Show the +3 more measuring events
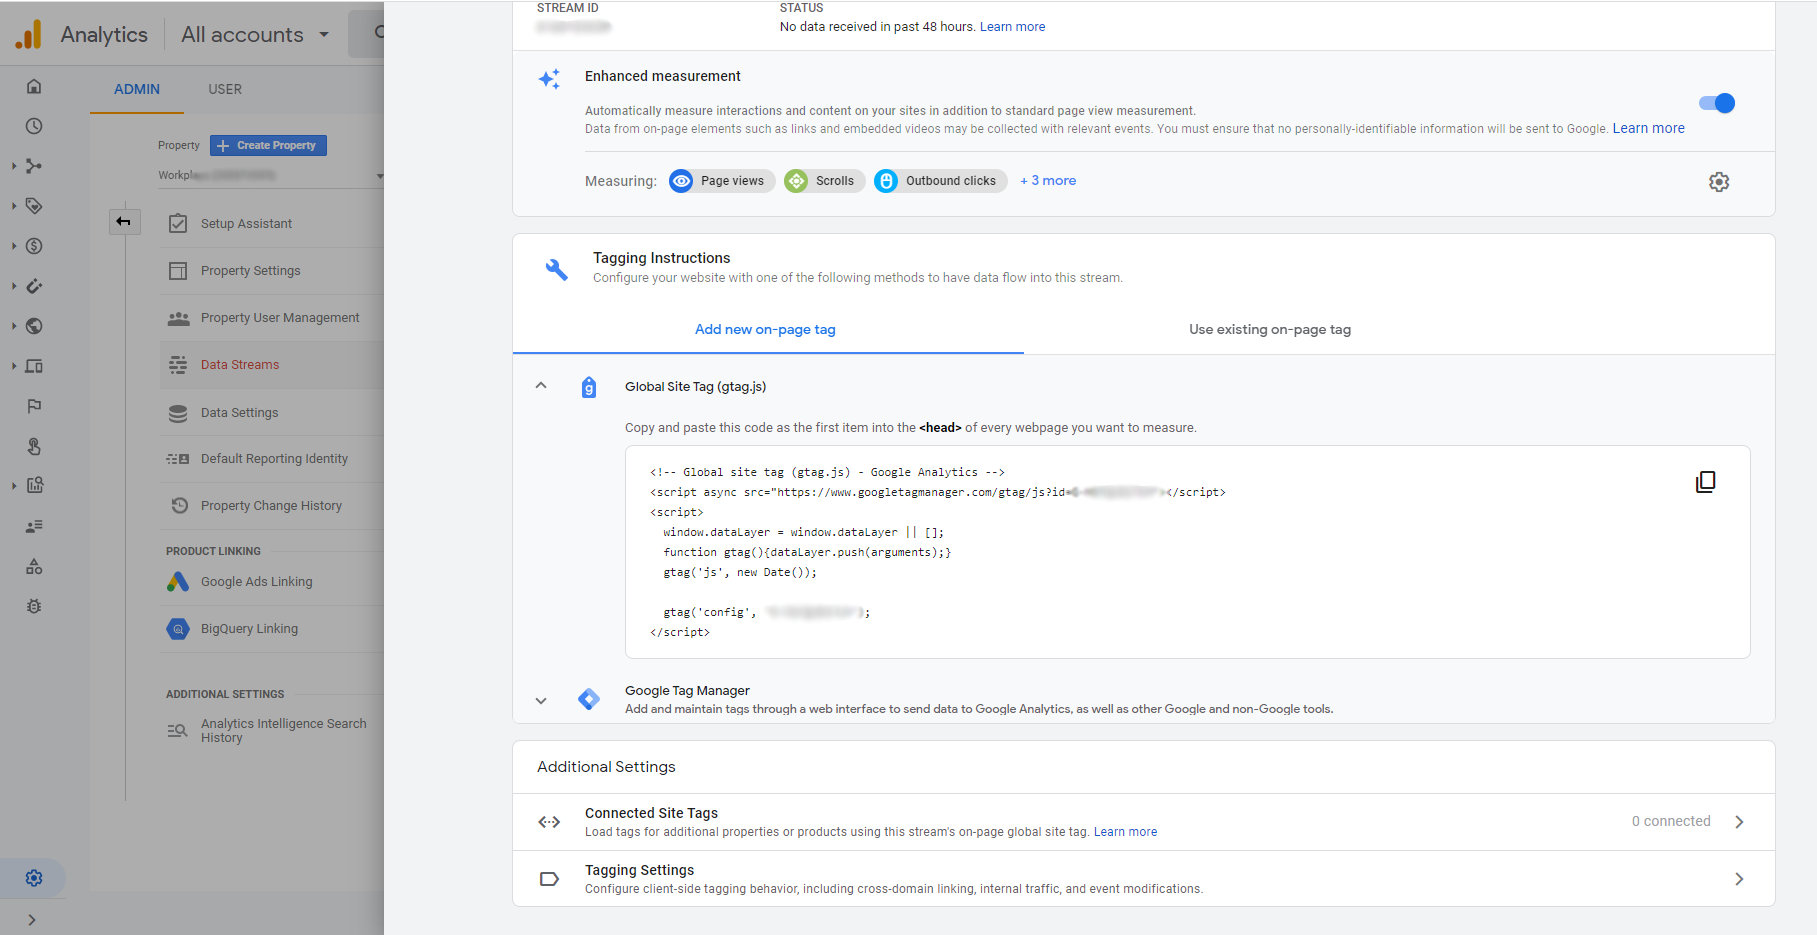This screenshot has width=1817, height=935. tap(1048, 181)
